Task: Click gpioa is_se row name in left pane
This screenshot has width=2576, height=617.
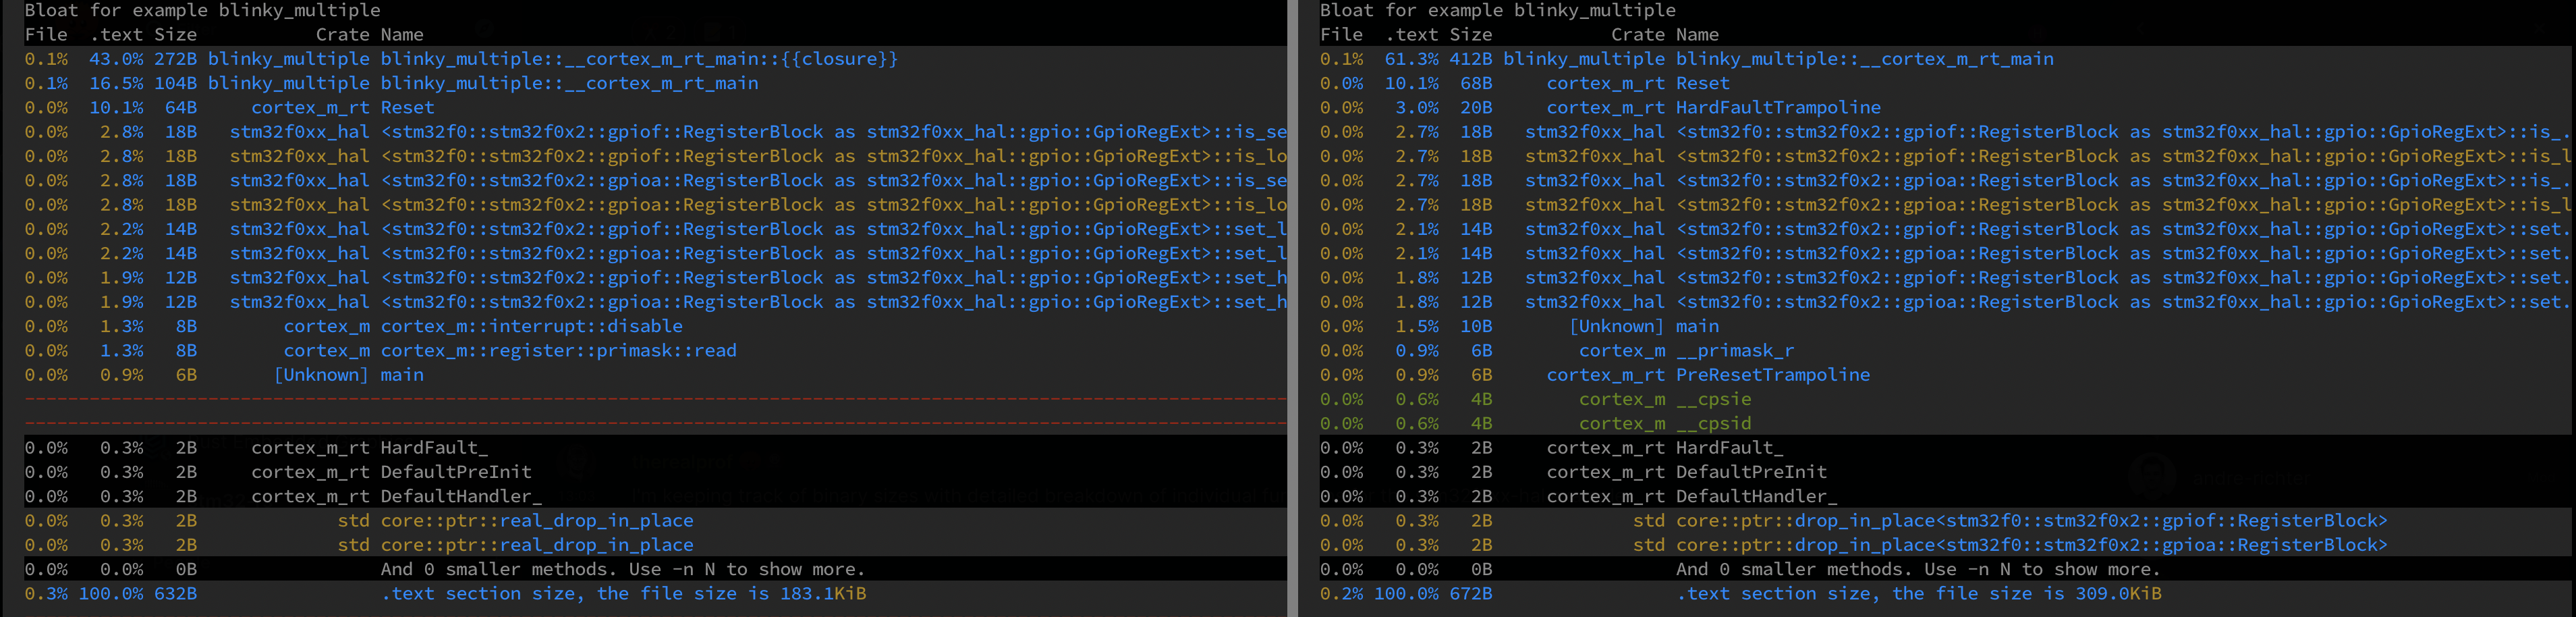Action: point(833,180)
